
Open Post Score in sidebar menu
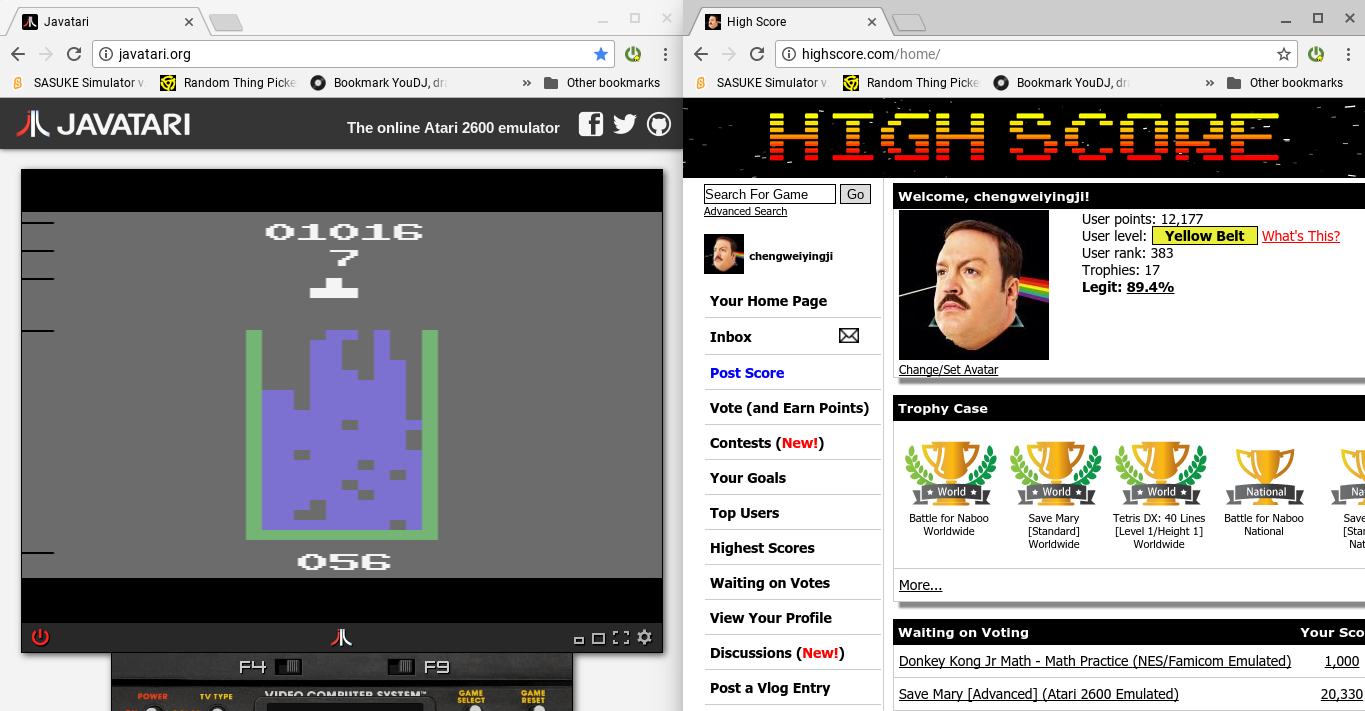click(x=747, y=373)
